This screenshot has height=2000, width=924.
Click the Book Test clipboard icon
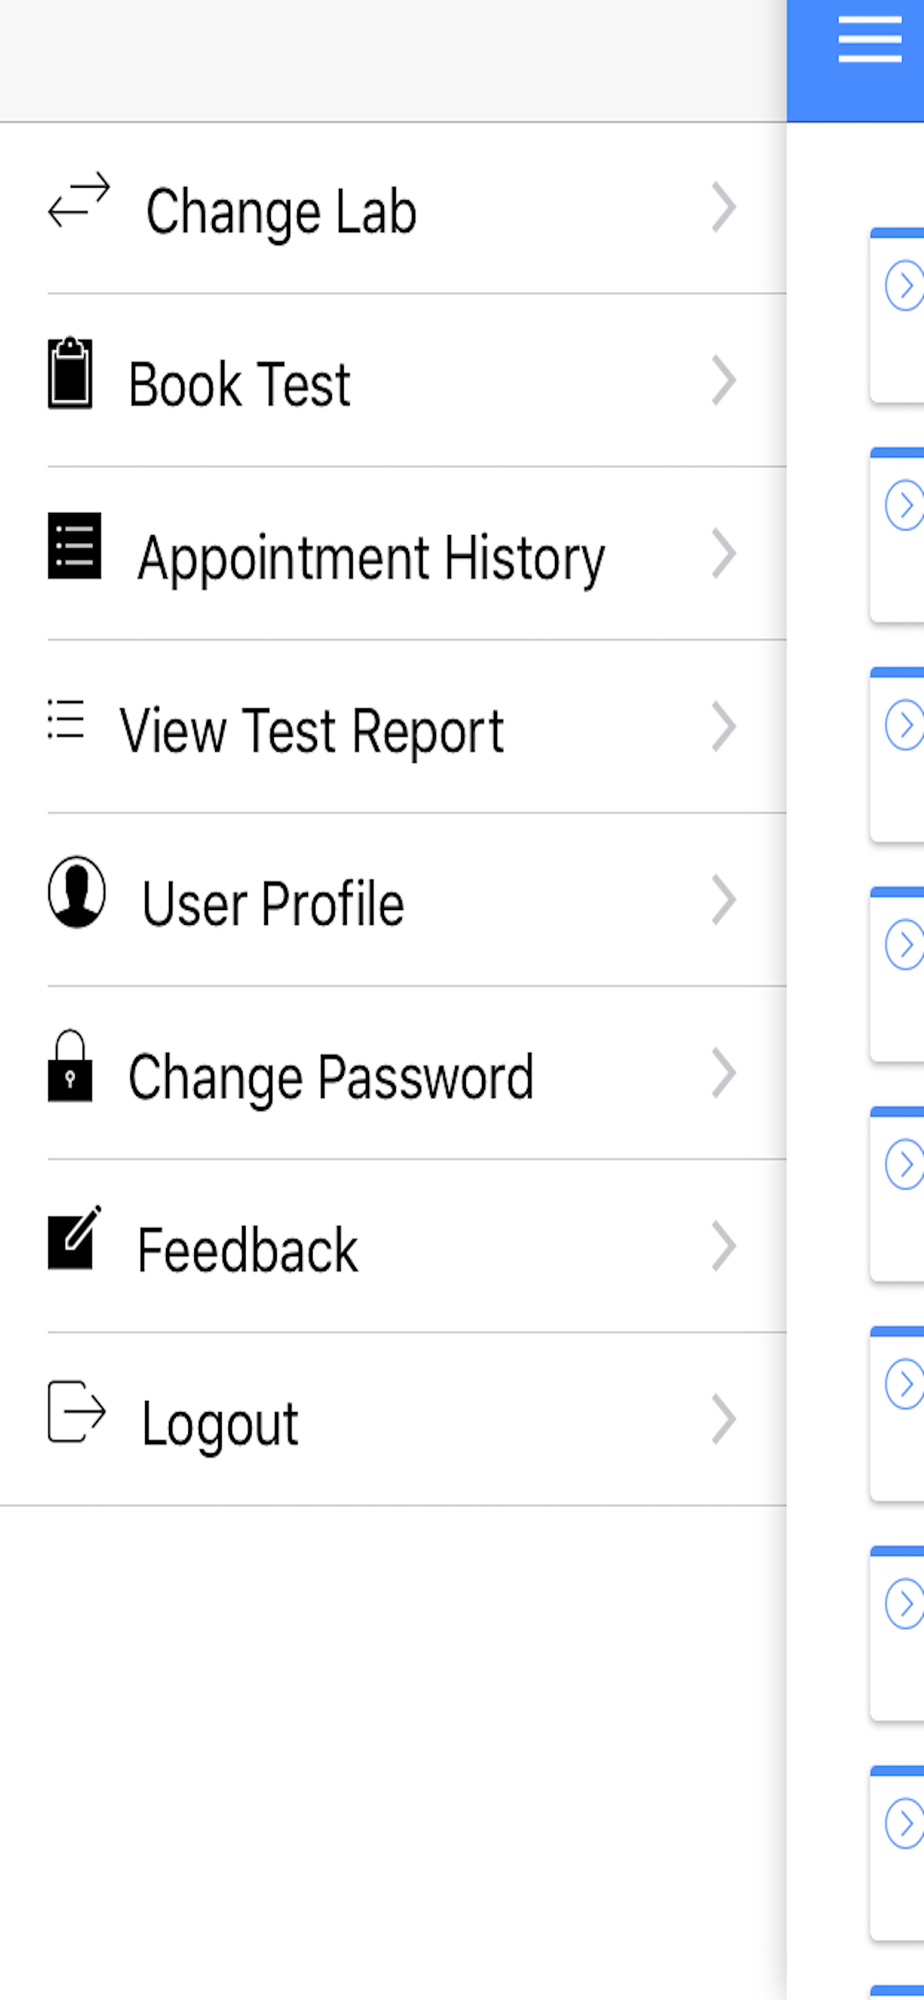tap(70, 373)
